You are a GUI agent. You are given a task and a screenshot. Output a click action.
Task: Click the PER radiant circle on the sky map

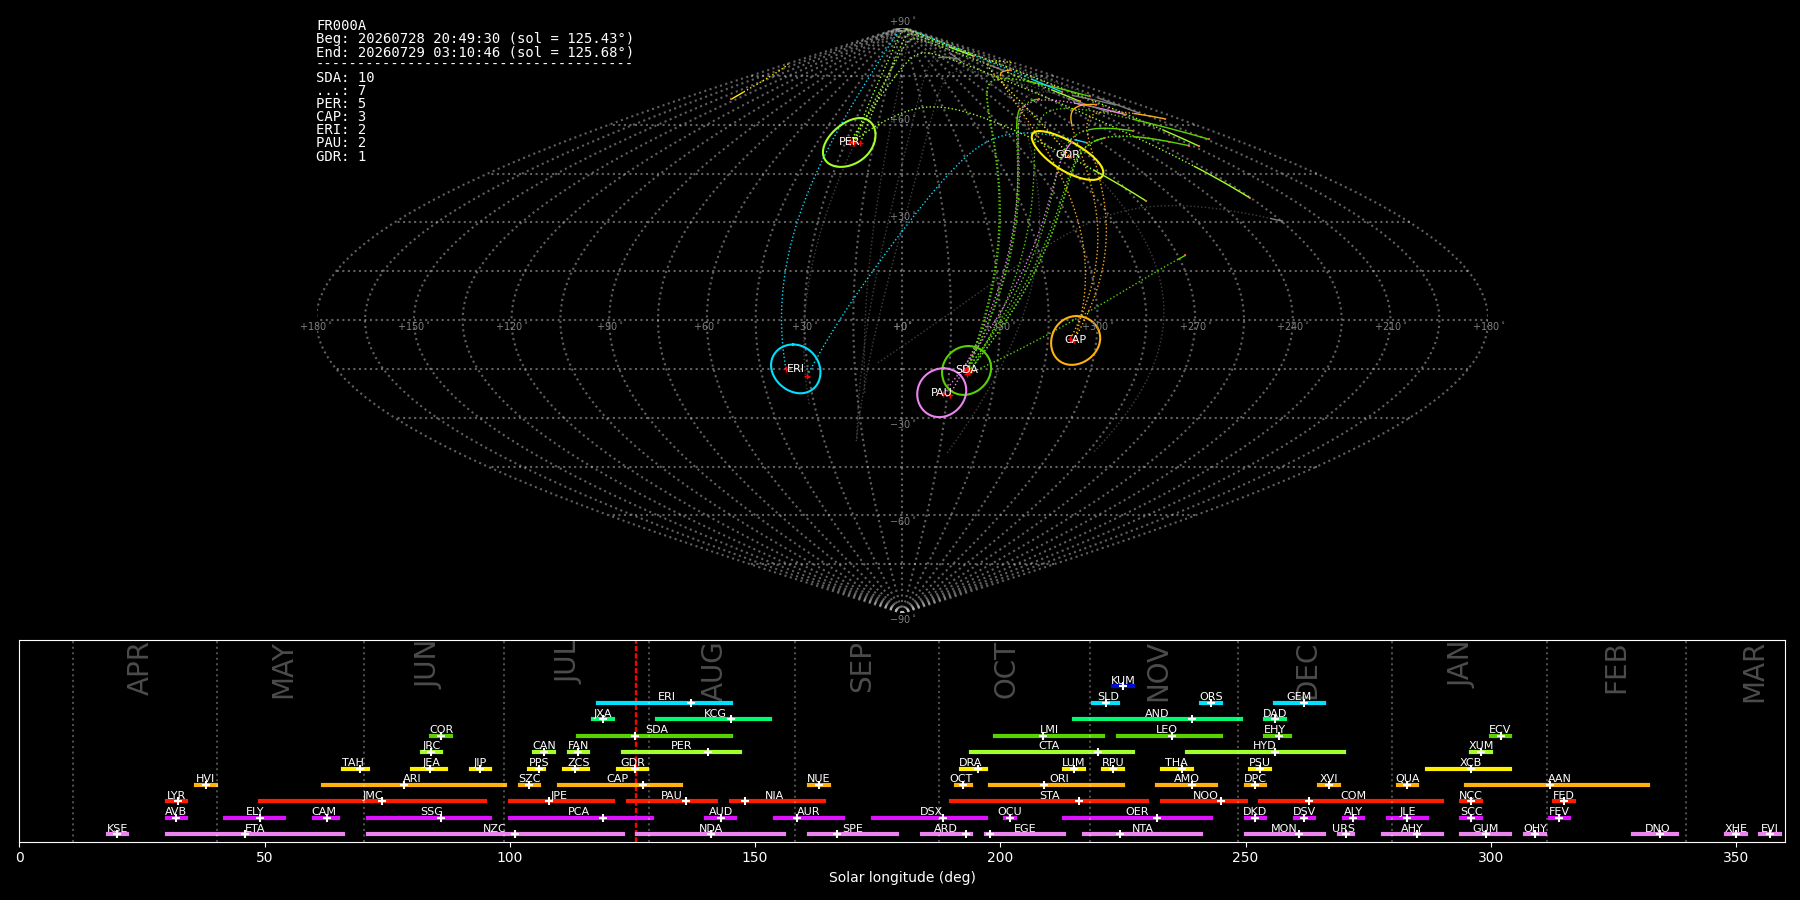(849, 142)
